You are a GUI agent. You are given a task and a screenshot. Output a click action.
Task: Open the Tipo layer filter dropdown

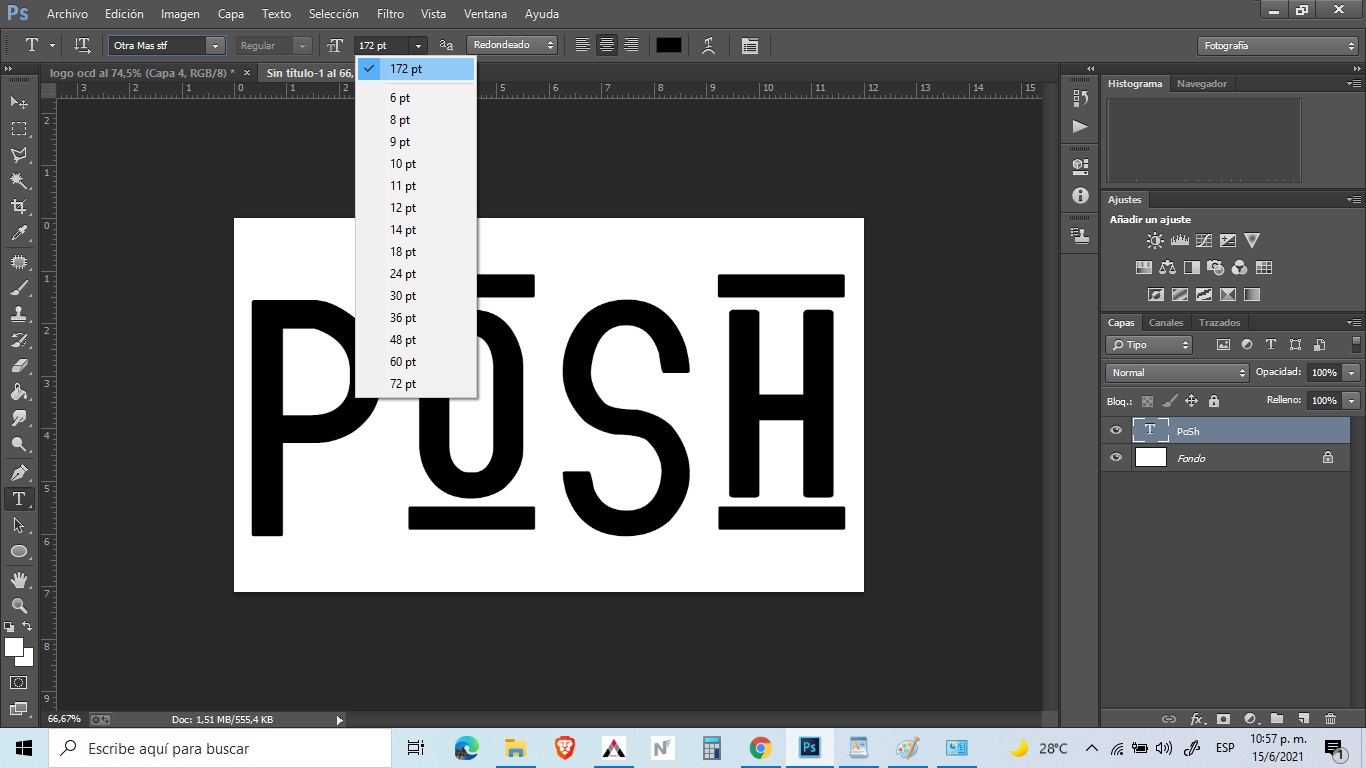point(1149,345)
